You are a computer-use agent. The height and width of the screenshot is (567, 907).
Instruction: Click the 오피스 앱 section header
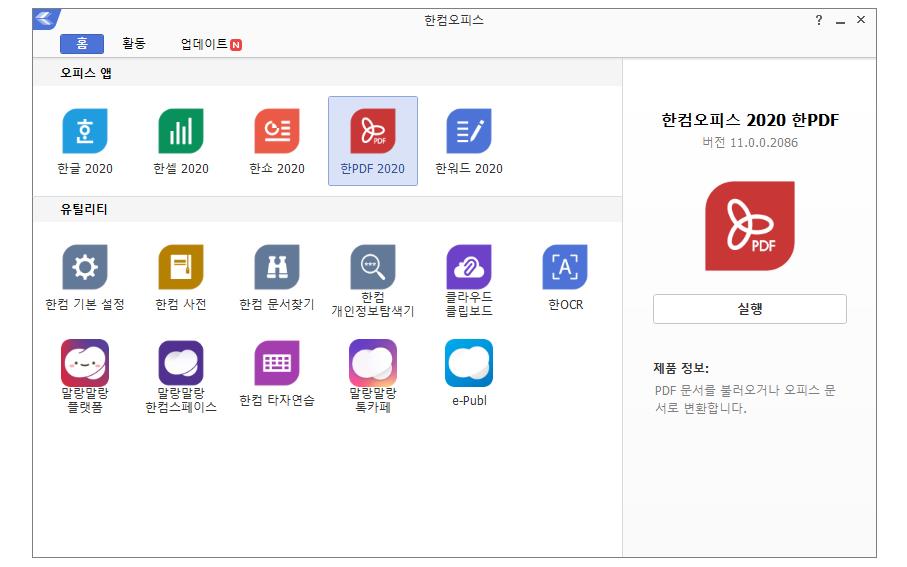pyautogui.click(x=86, y=73)
